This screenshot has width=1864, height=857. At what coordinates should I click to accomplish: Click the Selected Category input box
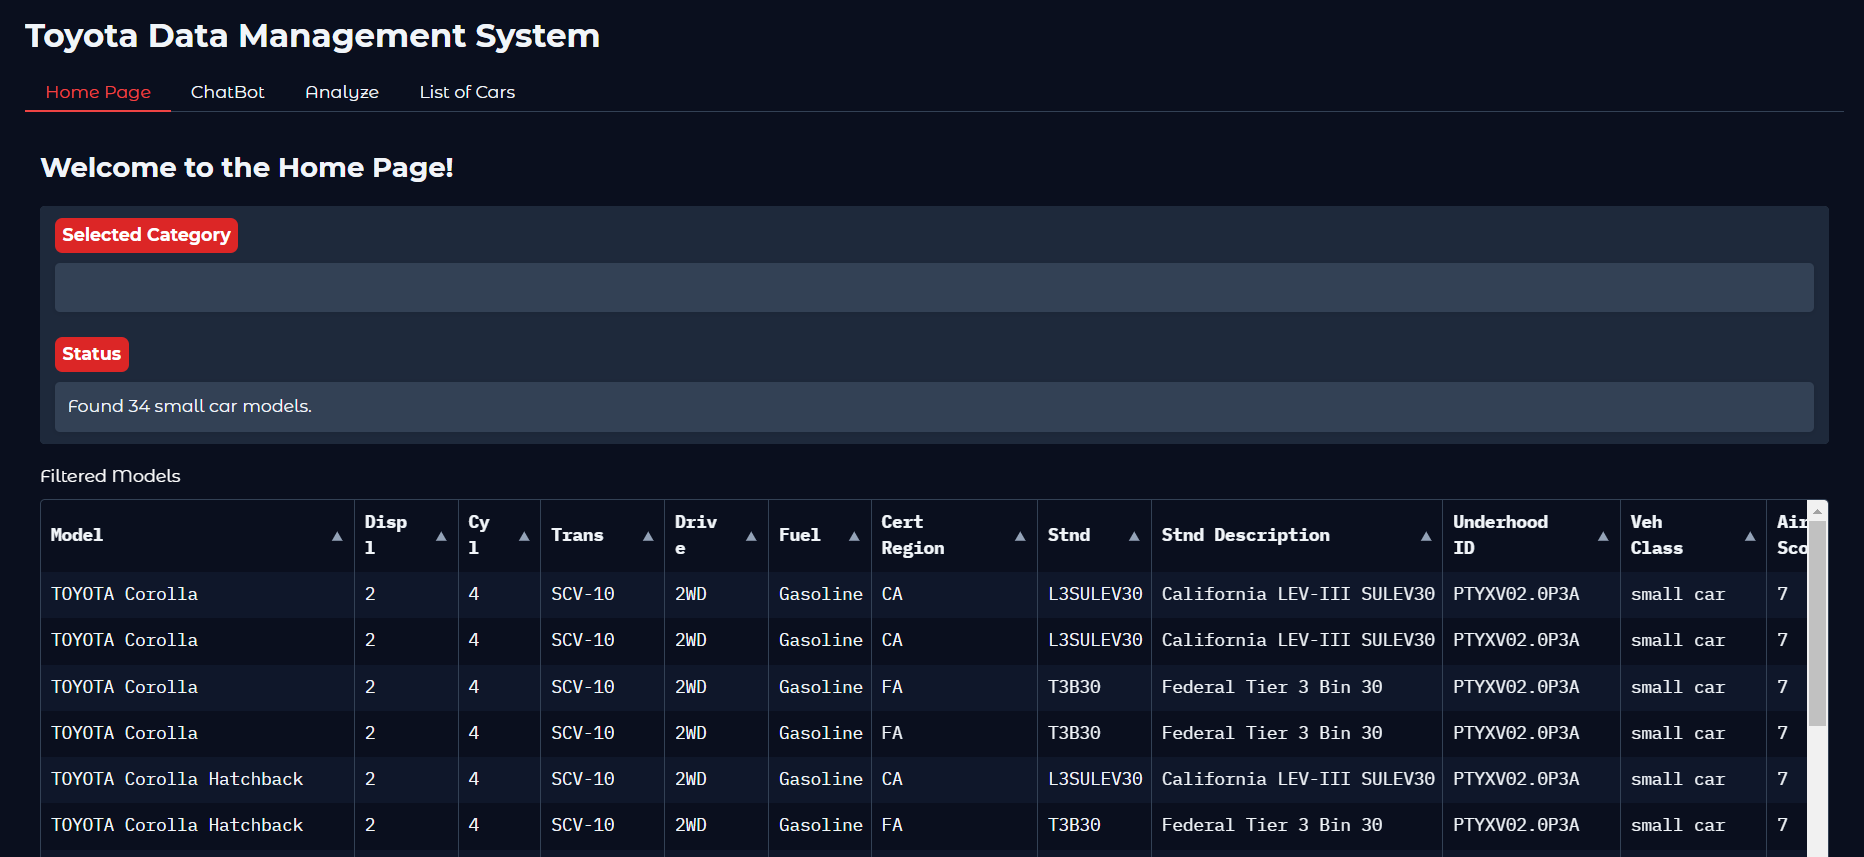coord(934,288)
